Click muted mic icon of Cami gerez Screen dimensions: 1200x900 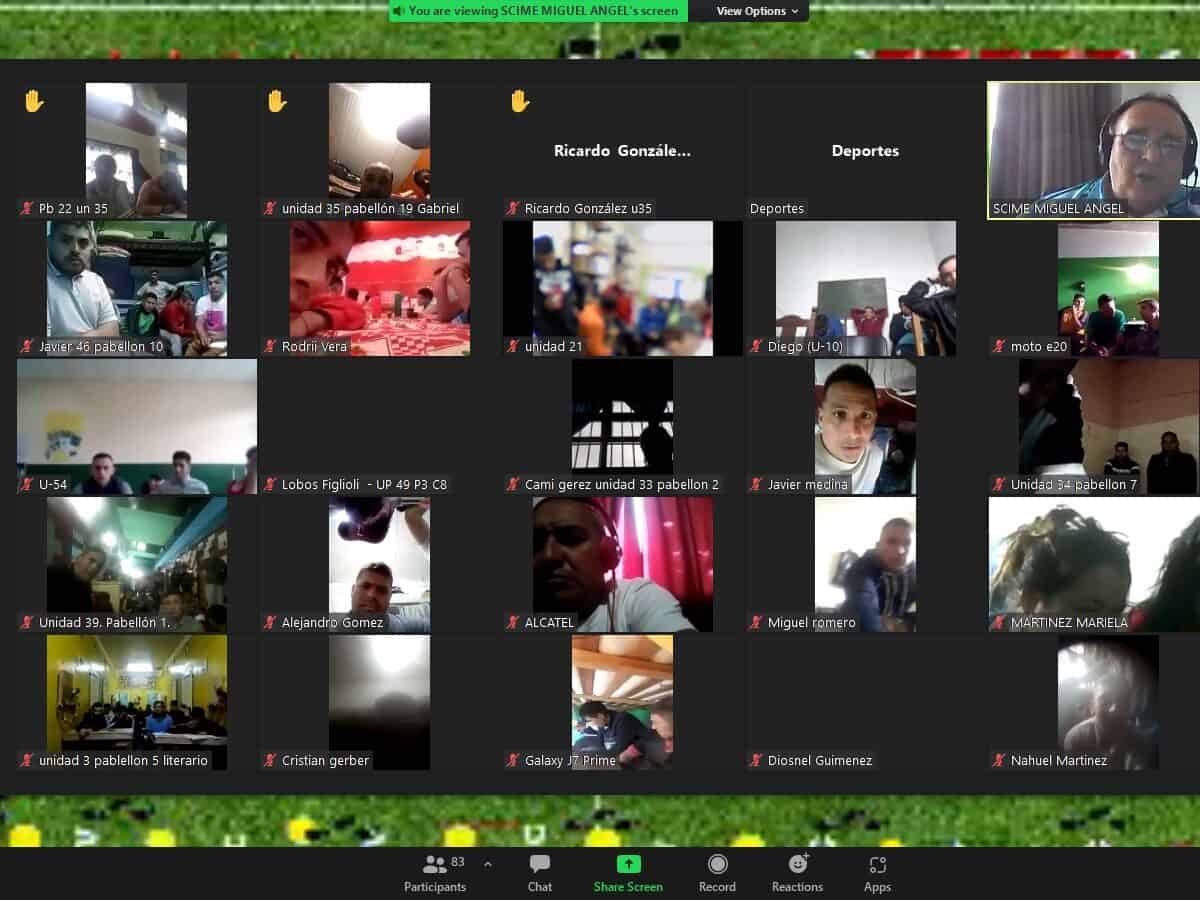513,485
